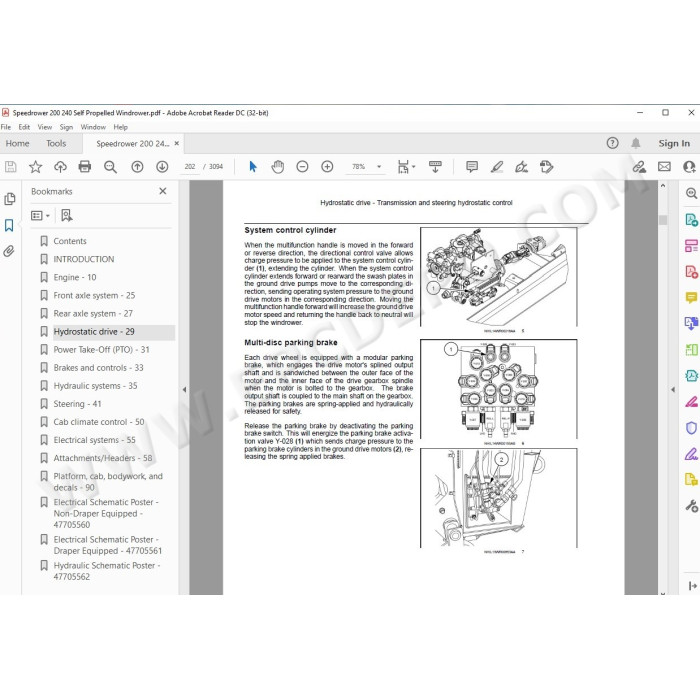
Task: Click Find current bookmark icon
Action: coord(67,216)
